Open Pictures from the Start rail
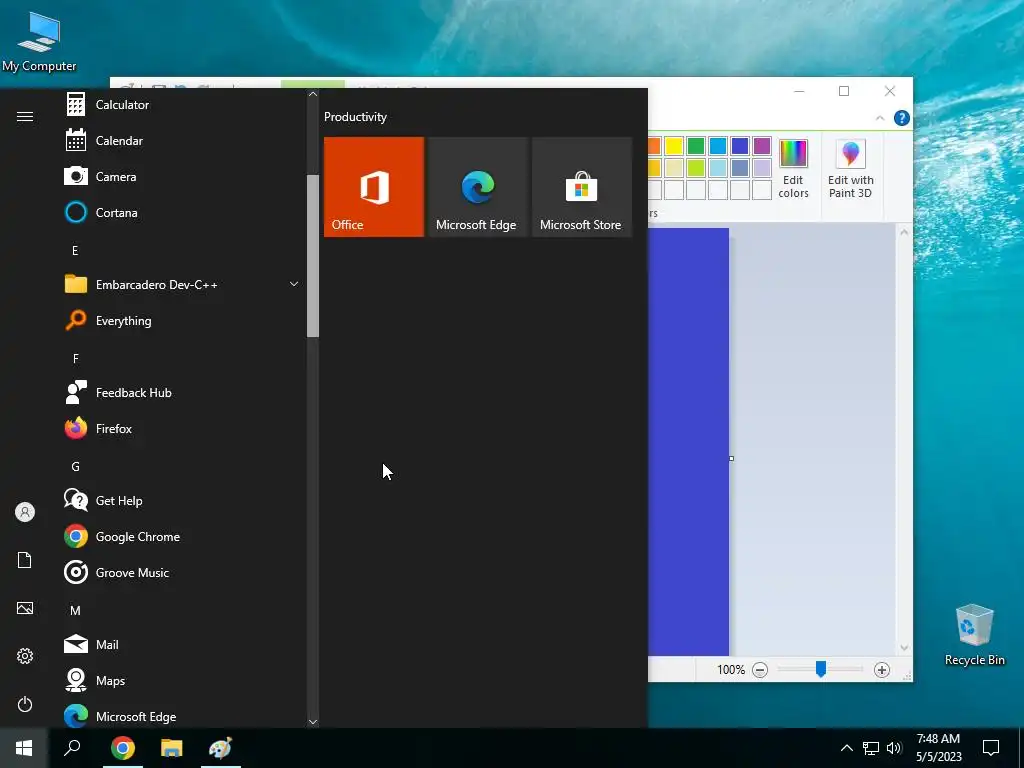Screen dimensions: 1024x768 click(x=25, y=608)
